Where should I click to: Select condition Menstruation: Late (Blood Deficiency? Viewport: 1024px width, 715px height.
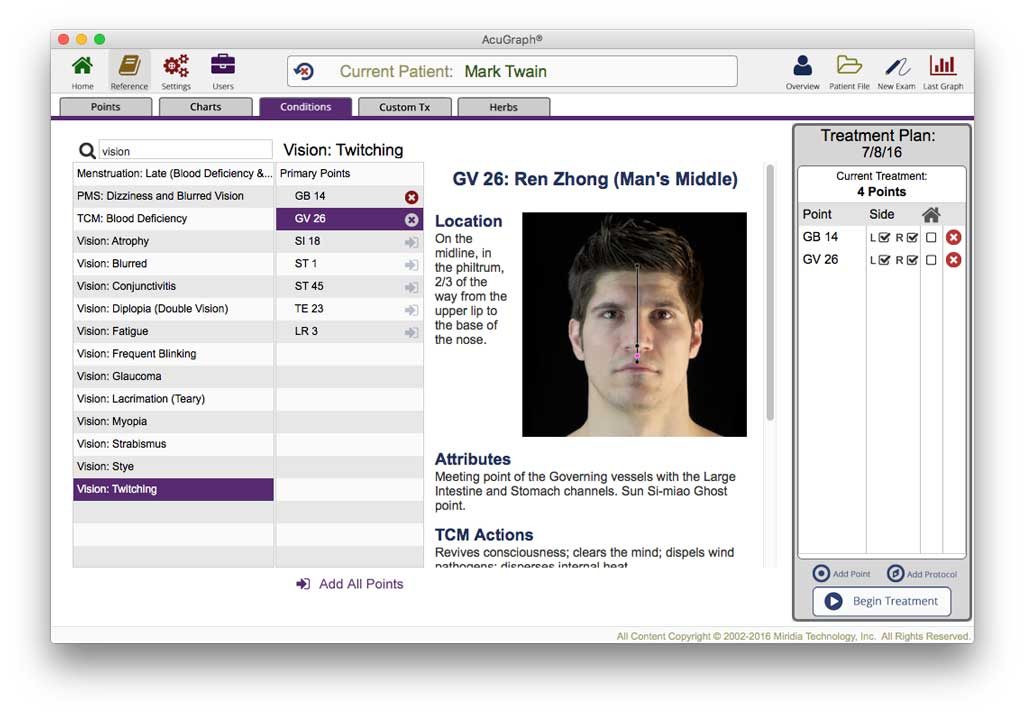tap(173, 174)
